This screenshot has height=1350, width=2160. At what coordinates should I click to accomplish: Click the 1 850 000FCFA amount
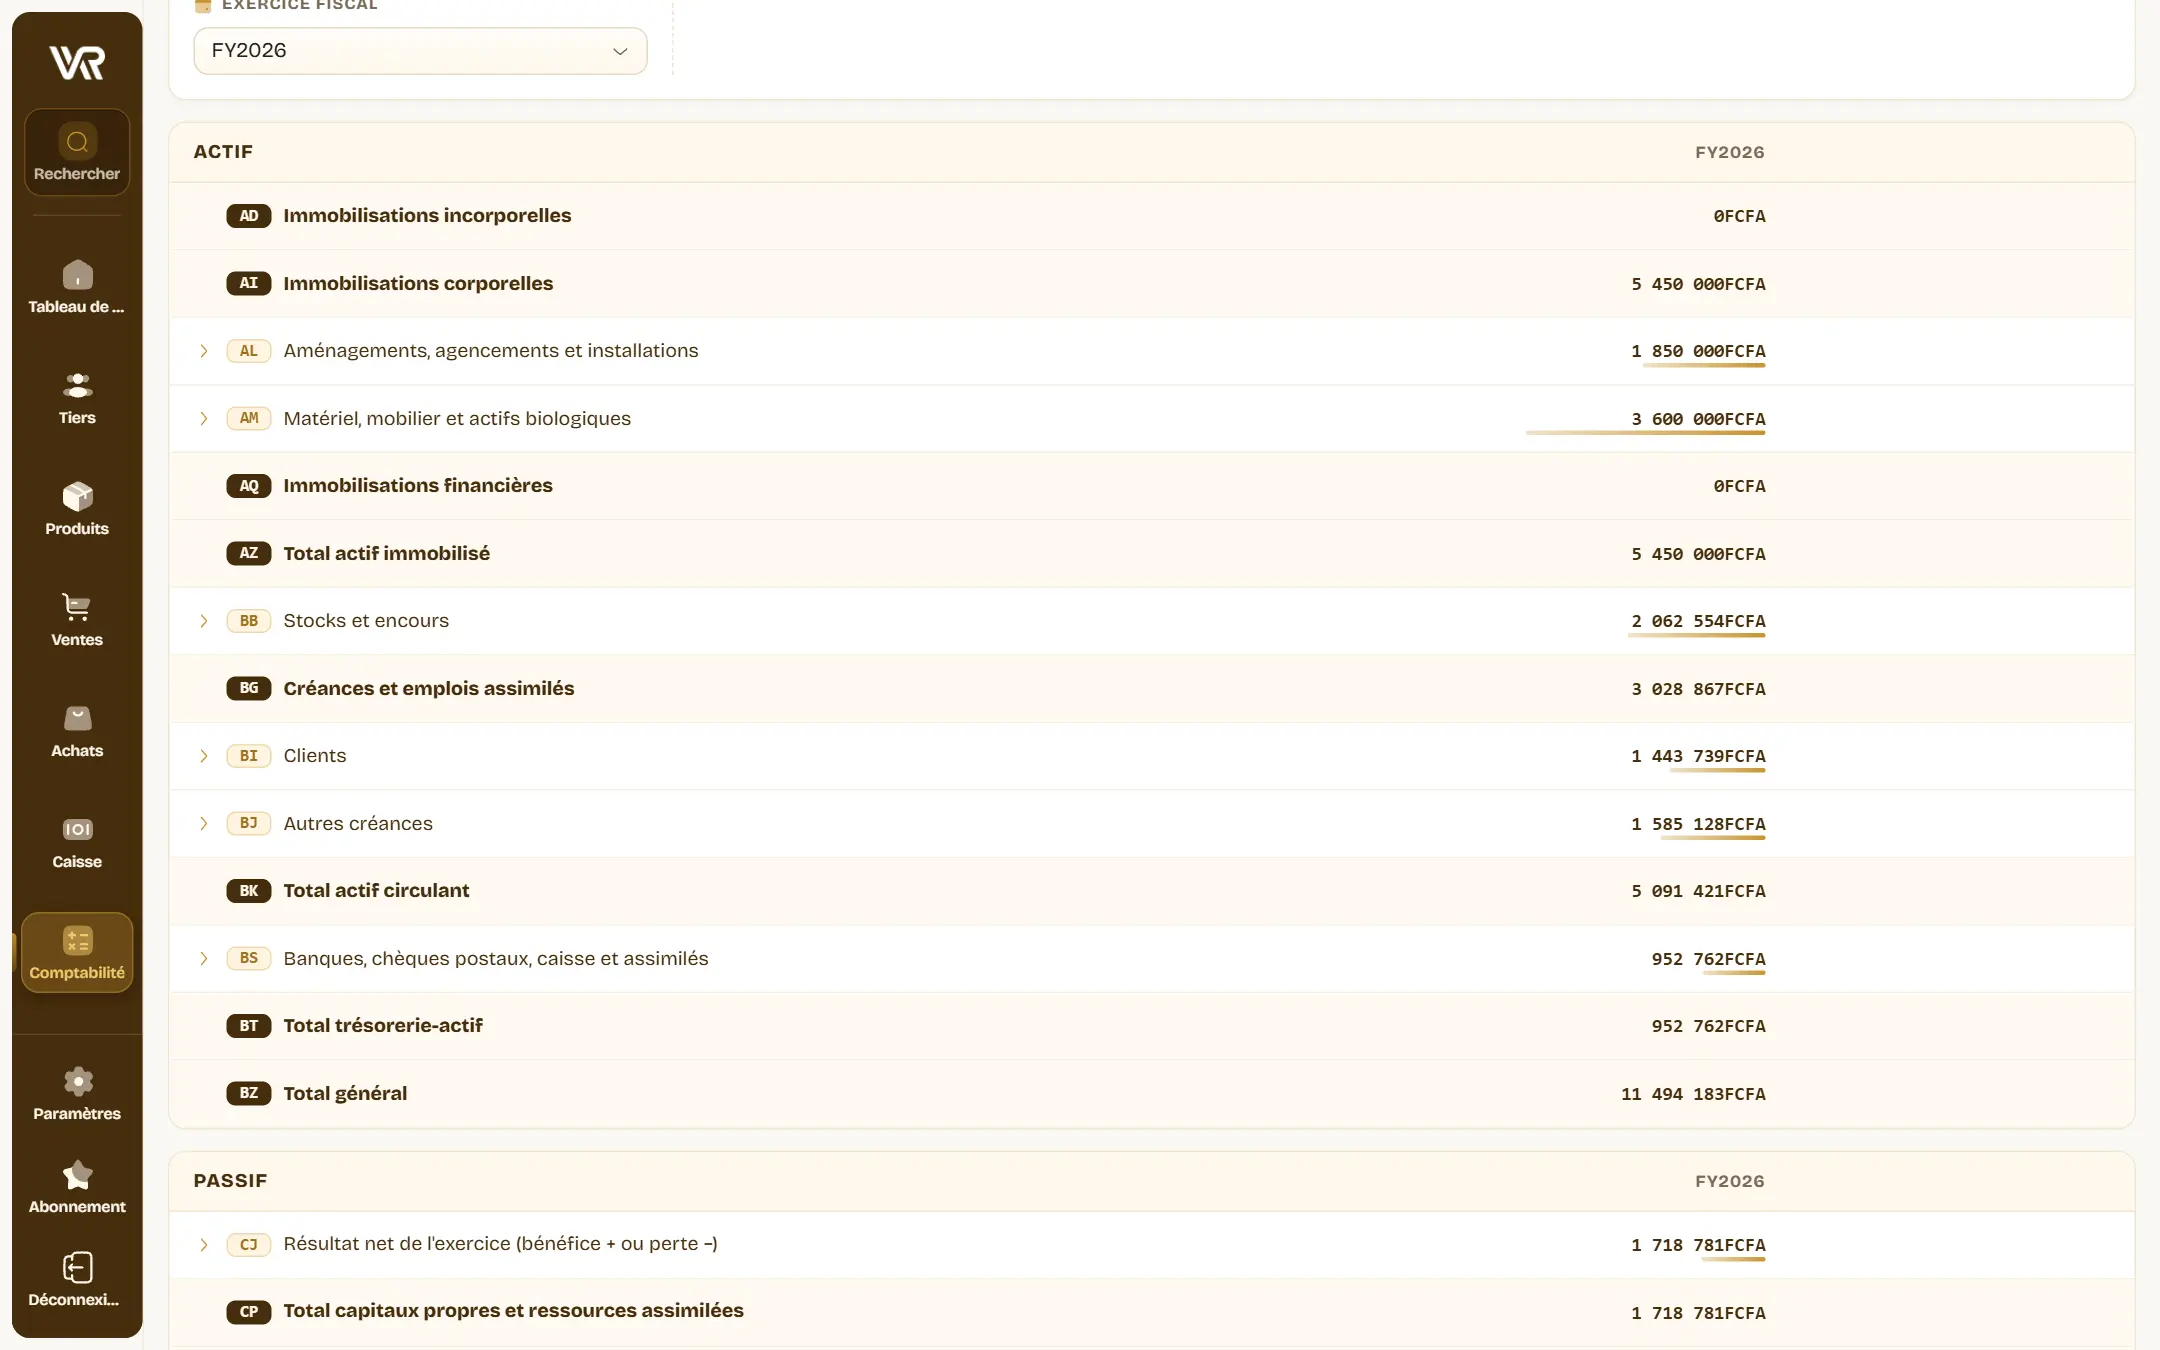click(x=1698, y=351)
